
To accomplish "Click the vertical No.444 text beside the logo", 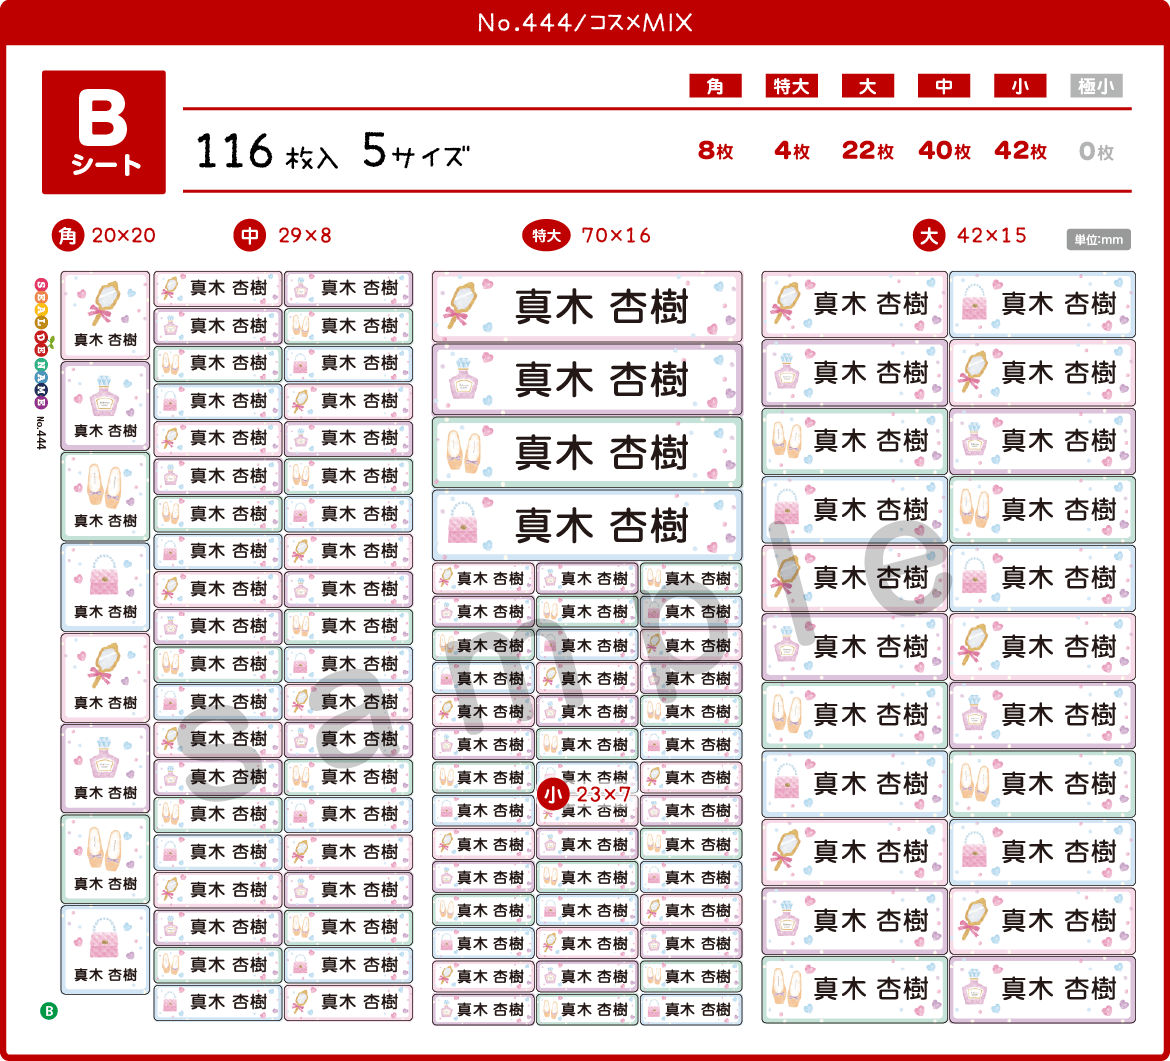I will (x=41, y=433).
